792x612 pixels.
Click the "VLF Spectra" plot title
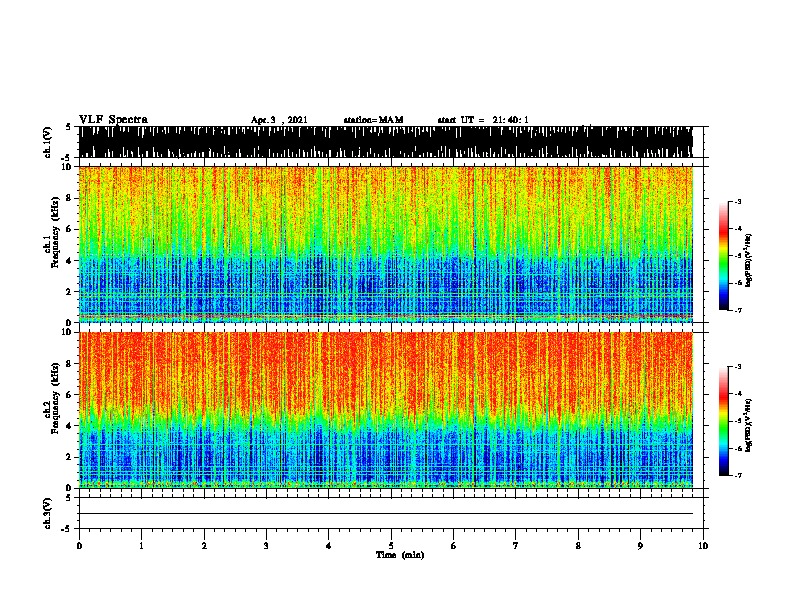pos(113,120)
